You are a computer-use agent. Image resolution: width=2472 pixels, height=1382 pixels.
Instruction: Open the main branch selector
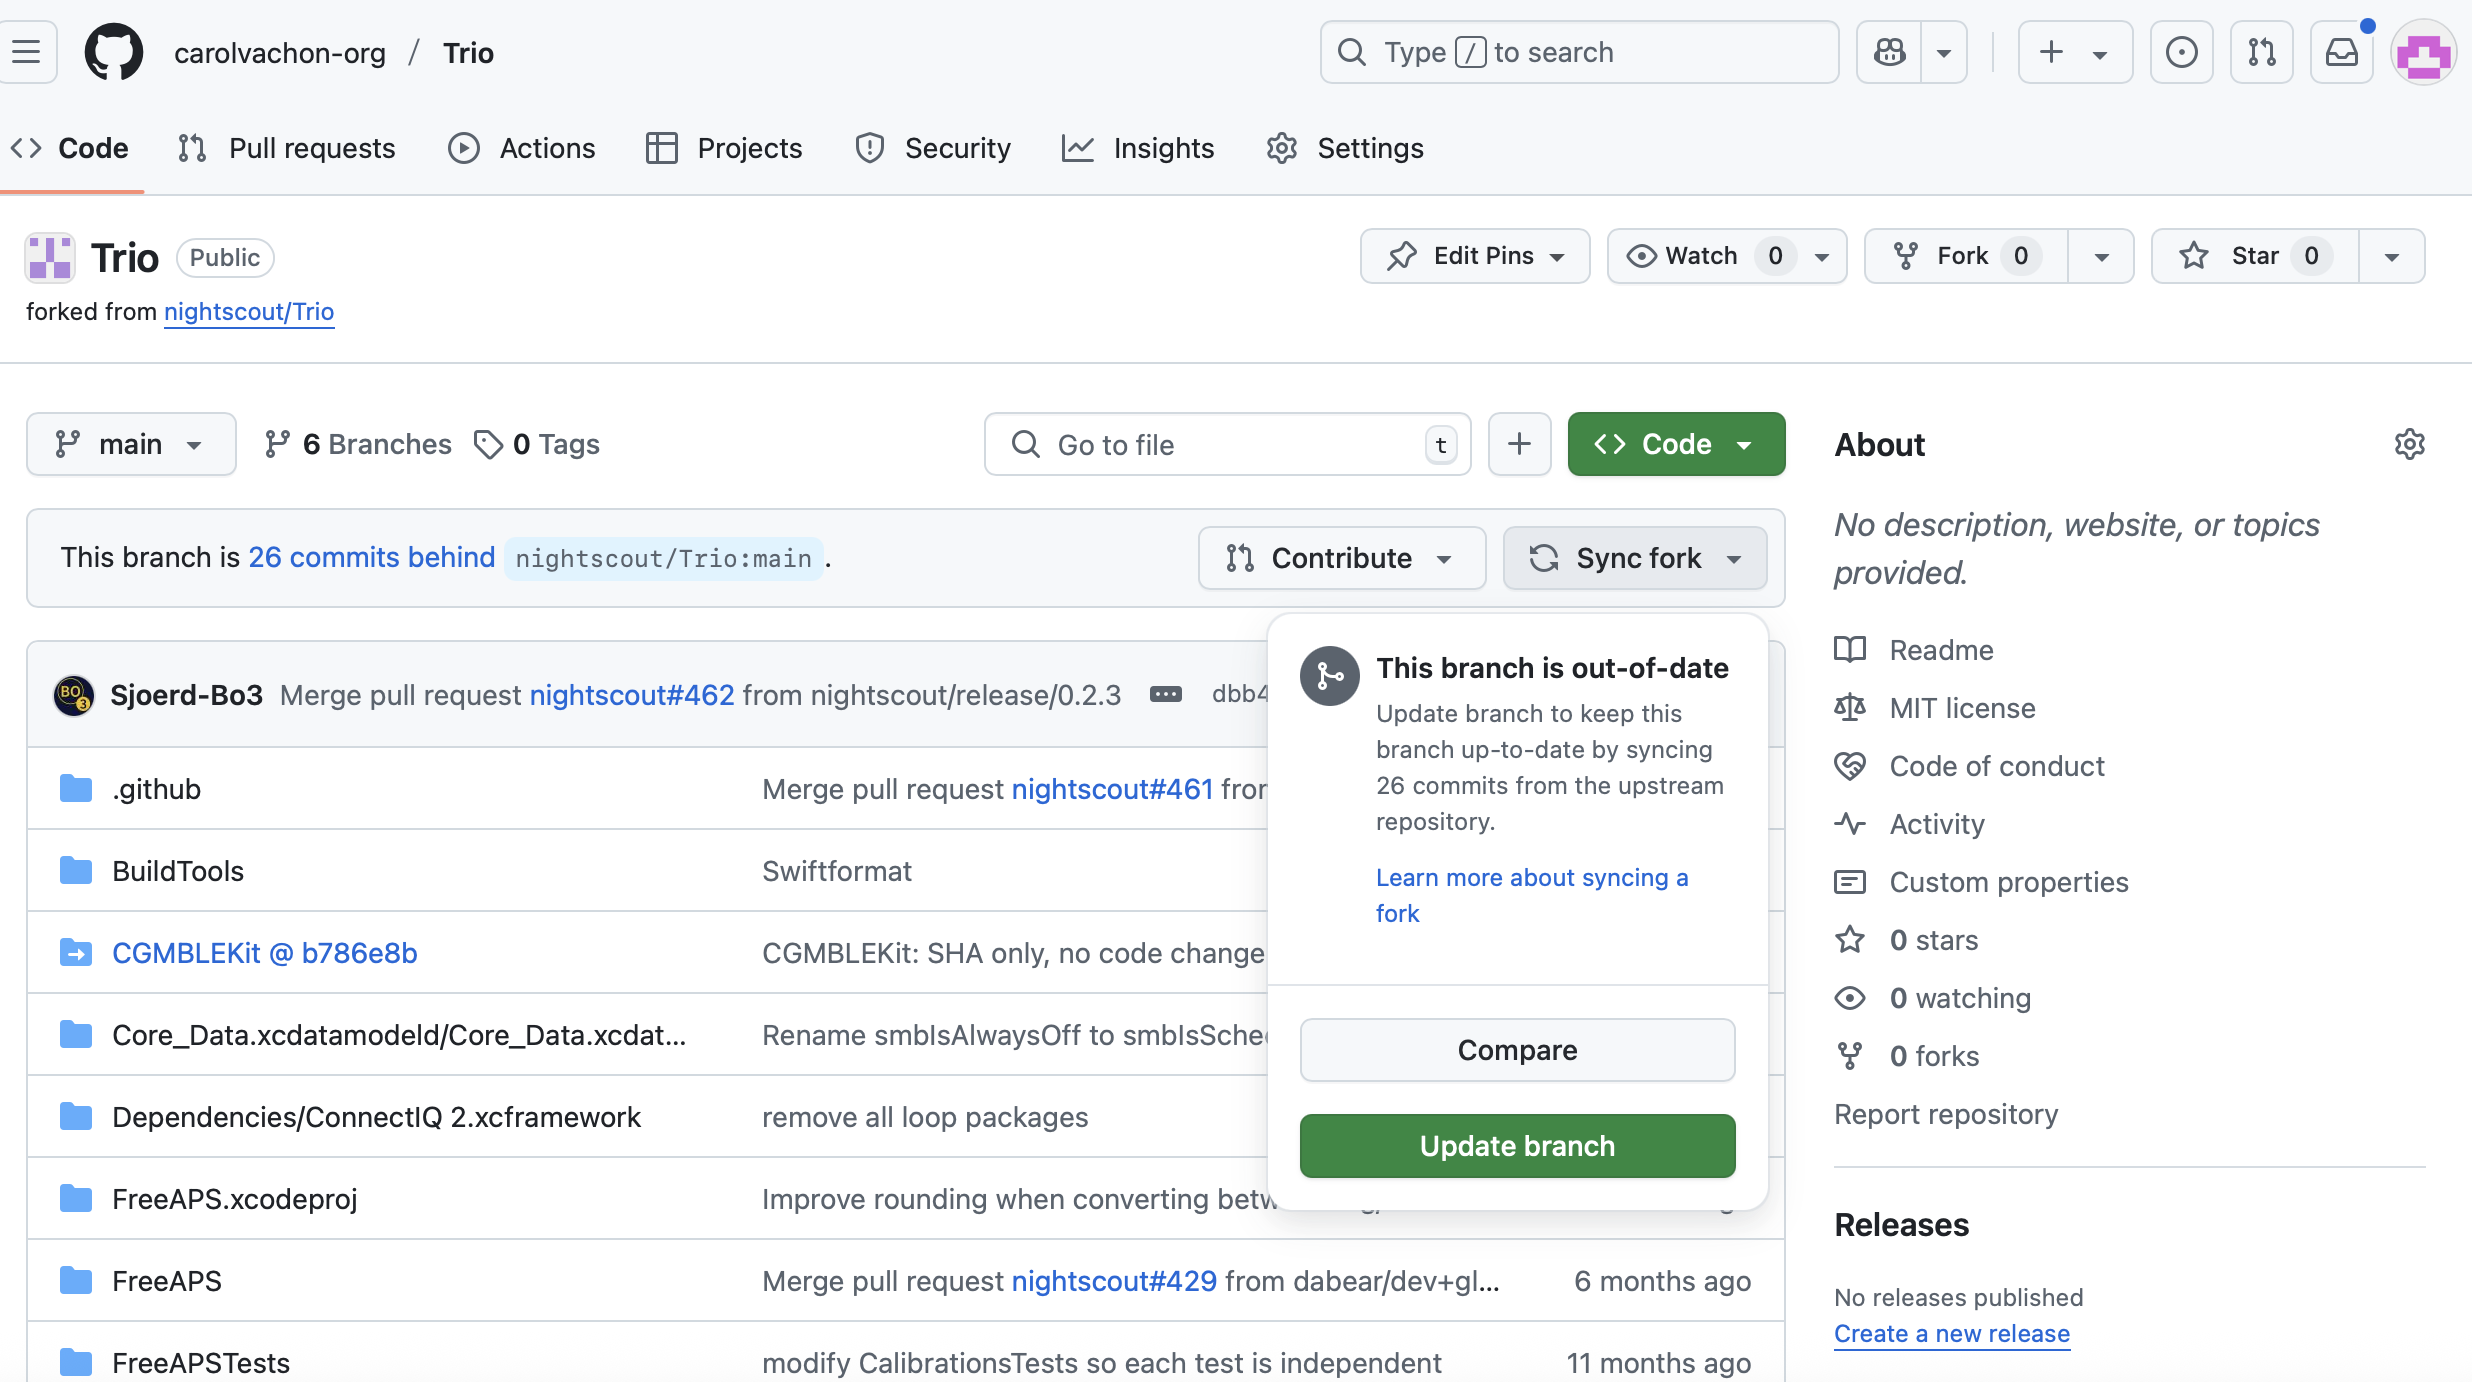click(x=131, y=444)
